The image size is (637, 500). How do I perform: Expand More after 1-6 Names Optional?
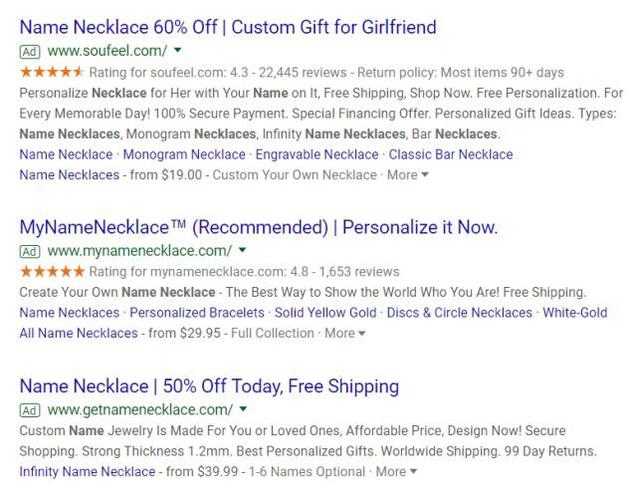[x=396, y=471]
